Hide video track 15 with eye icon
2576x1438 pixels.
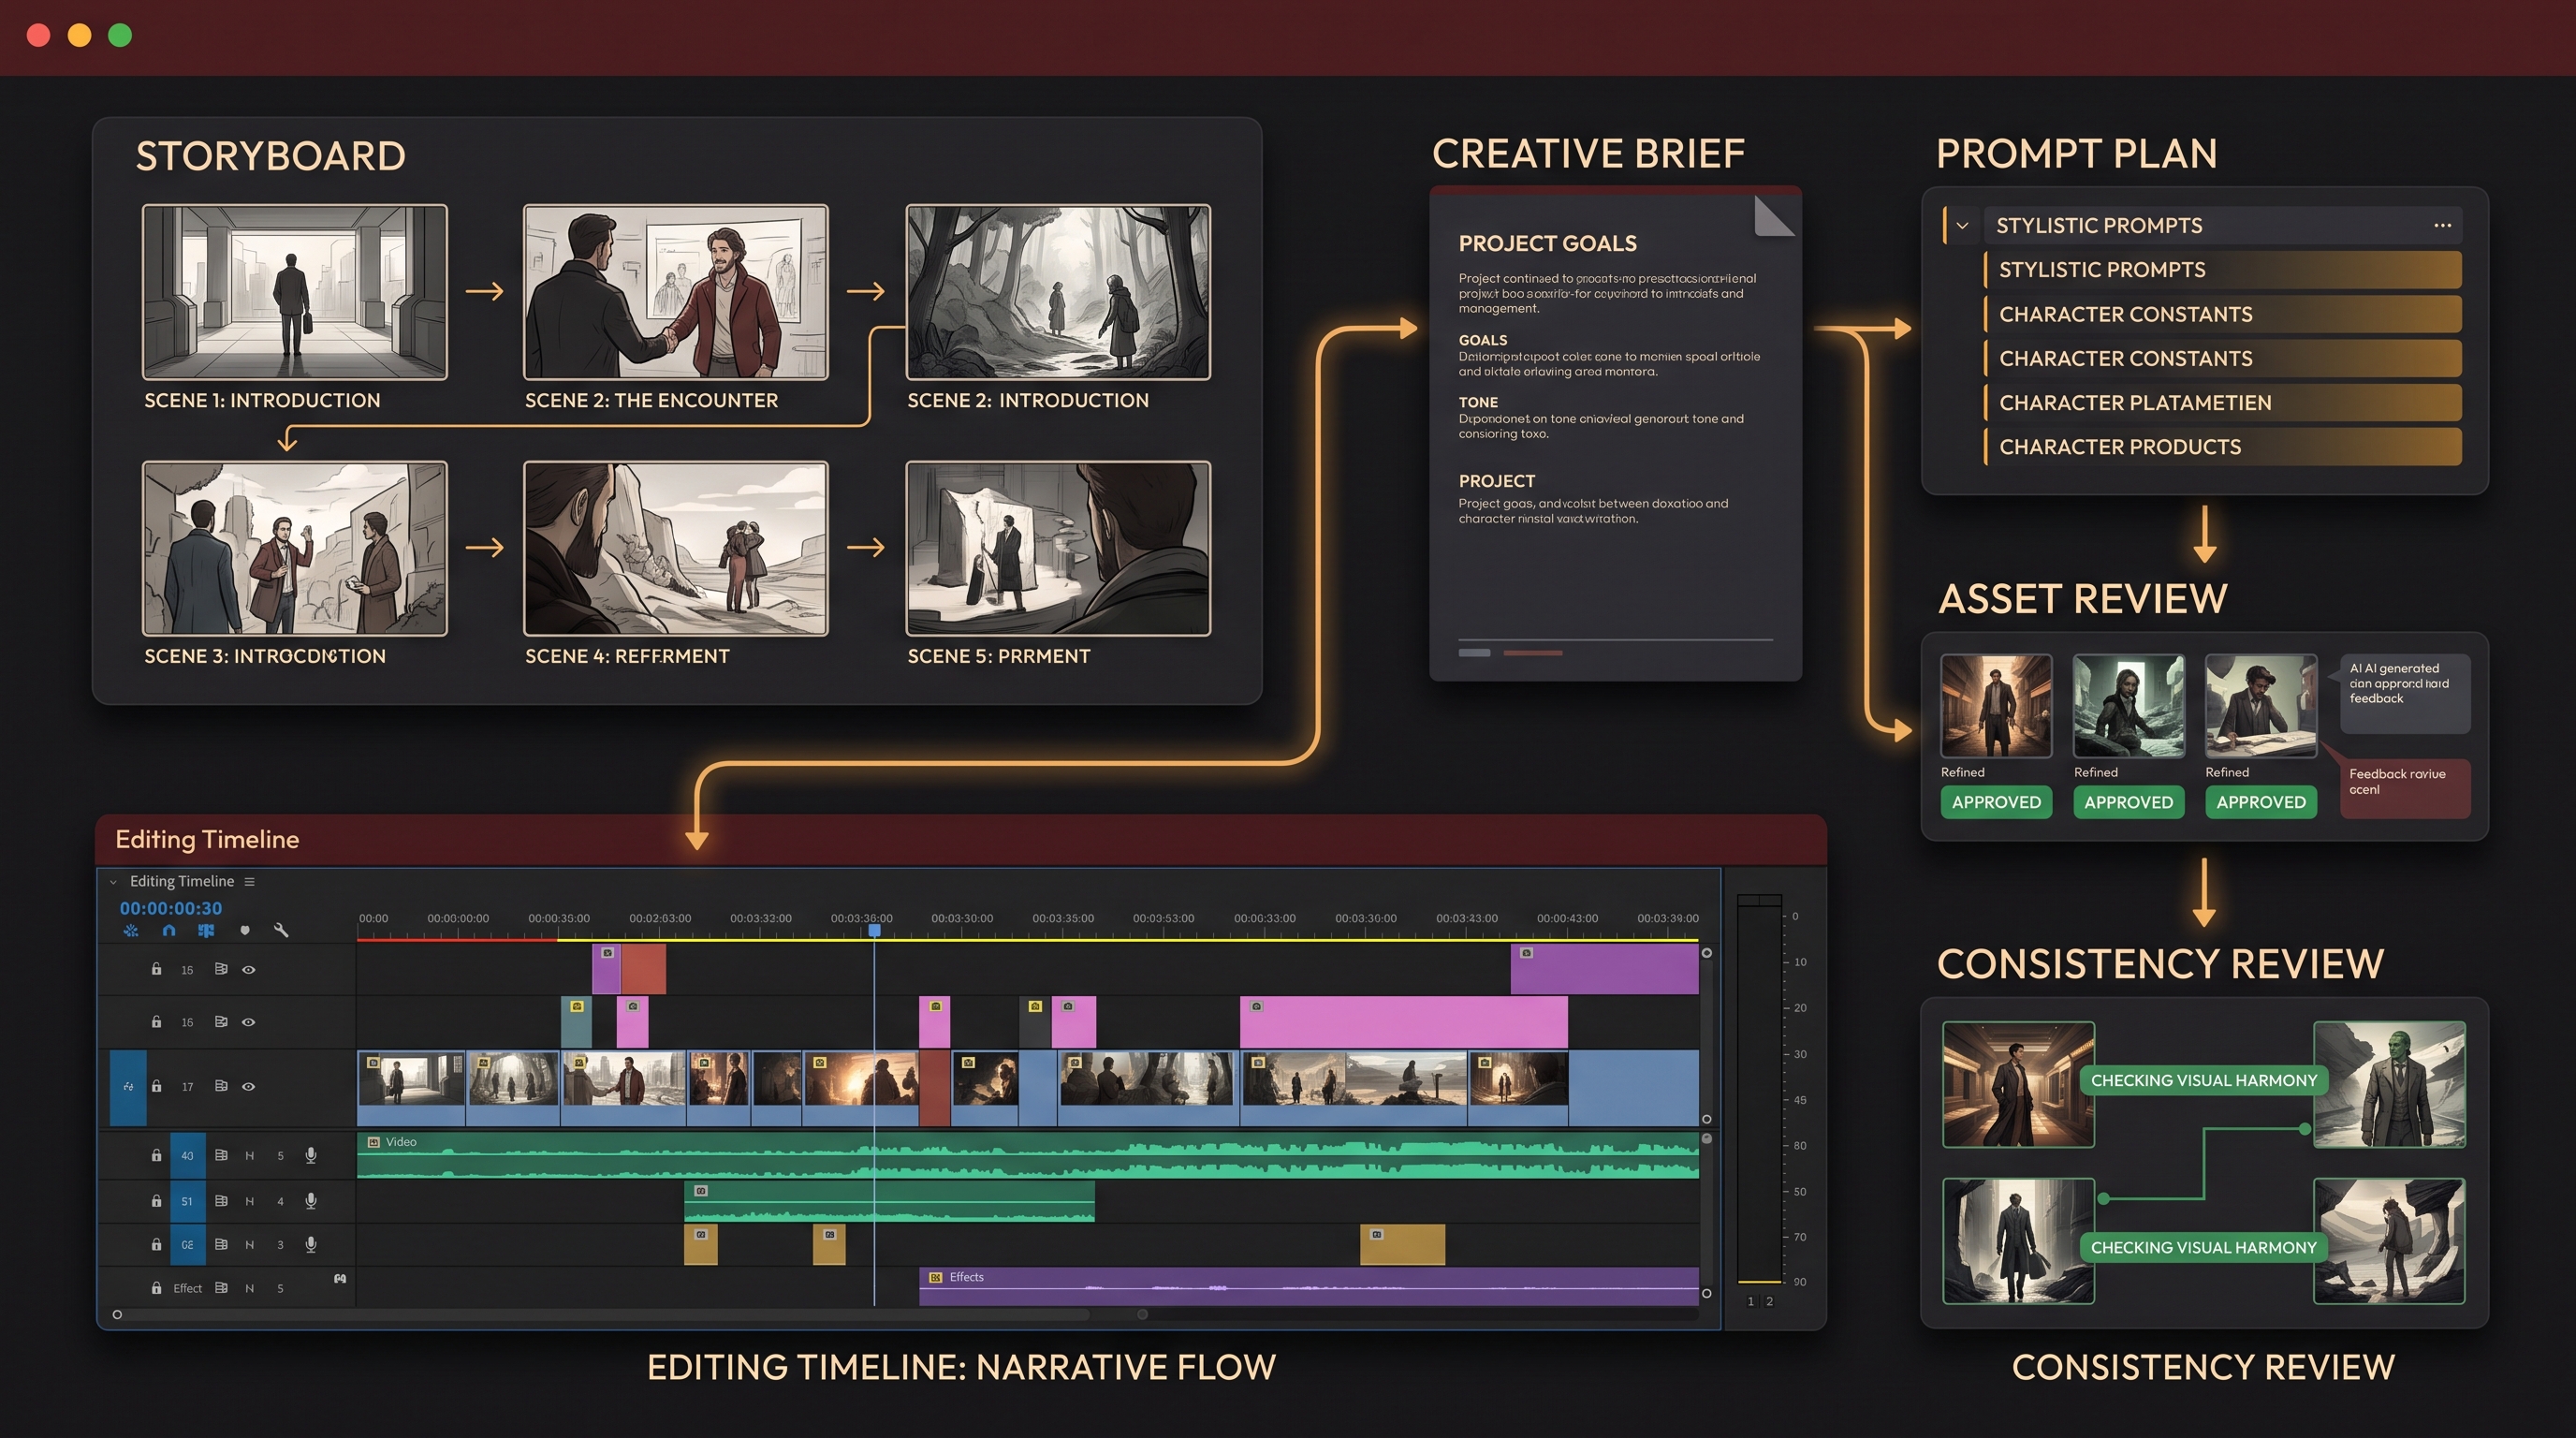pos(249,969)
